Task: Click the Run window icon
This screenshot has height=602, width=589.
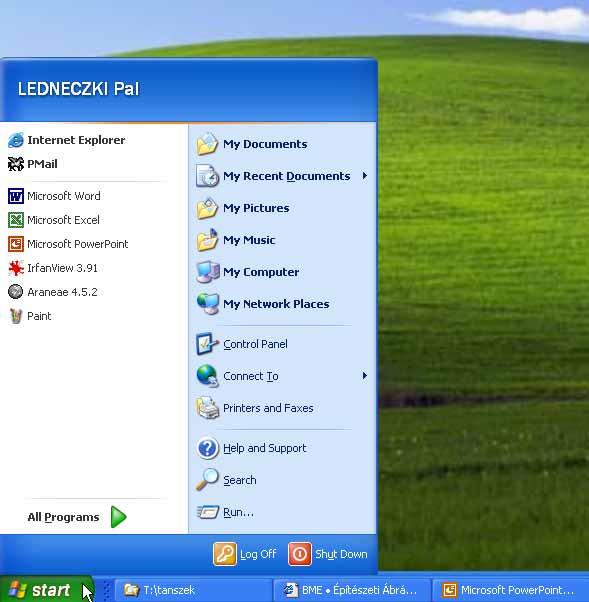Action: (207, 512)
